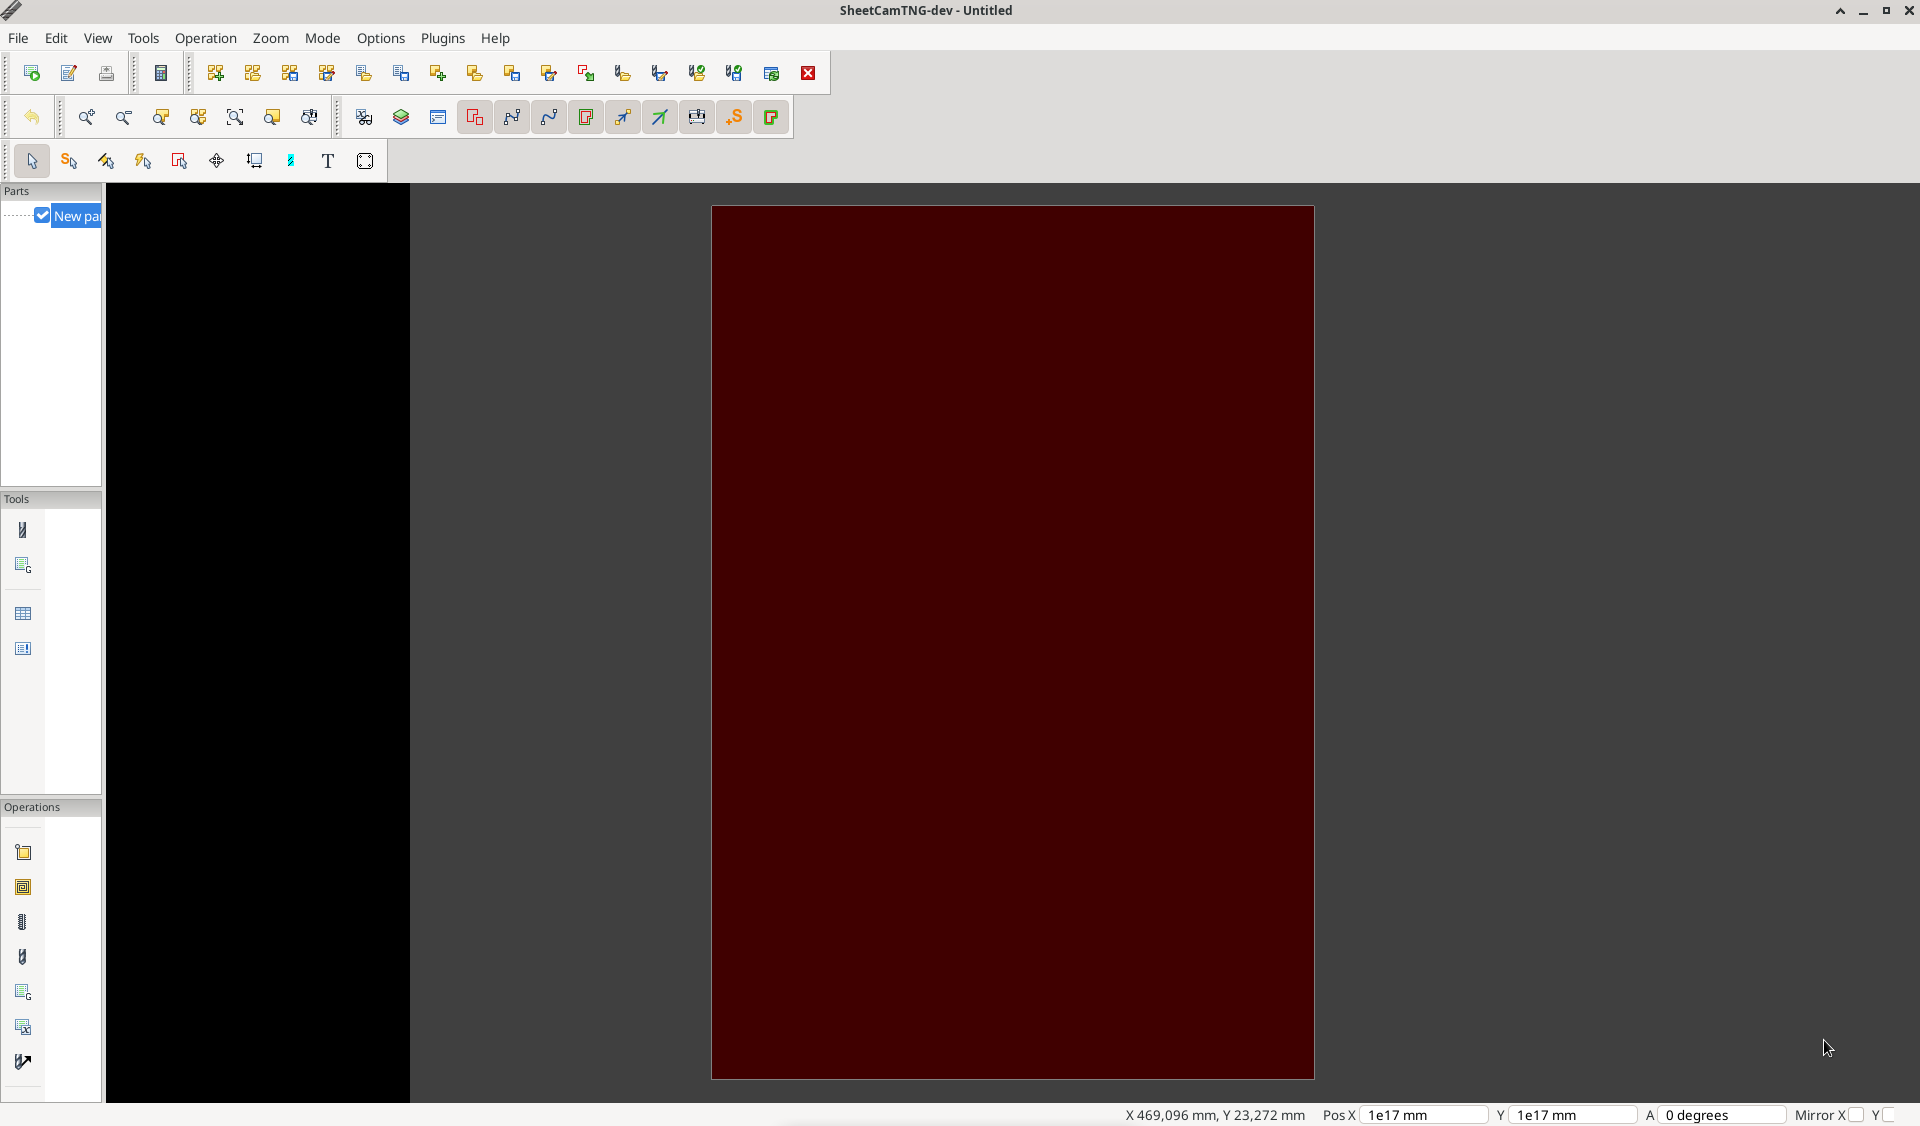Click the Pos X input field
The width and height of the screenshot is (1920, 1126).
click(x=1423, y=1115)
